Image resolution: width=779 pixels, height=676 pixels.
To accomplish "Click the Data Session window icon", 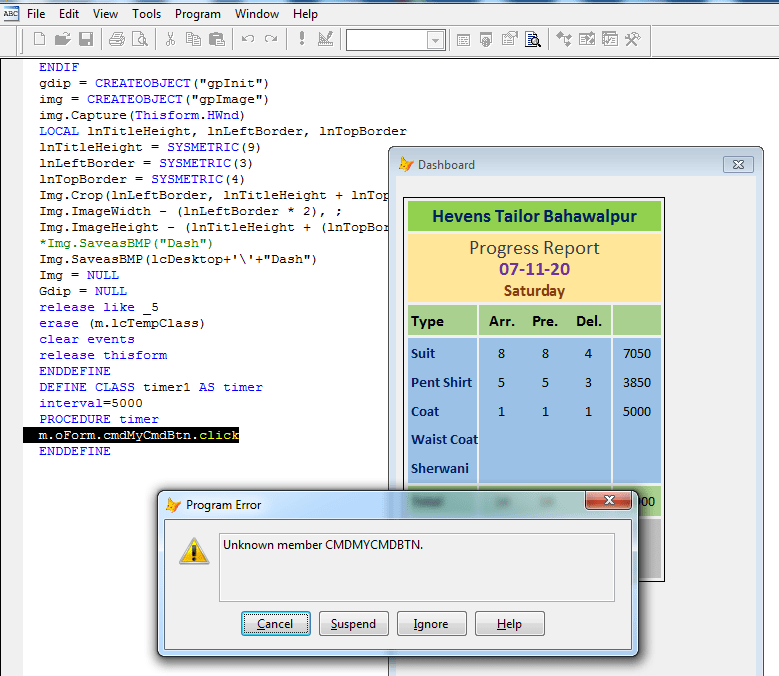I will coord(486,39).
